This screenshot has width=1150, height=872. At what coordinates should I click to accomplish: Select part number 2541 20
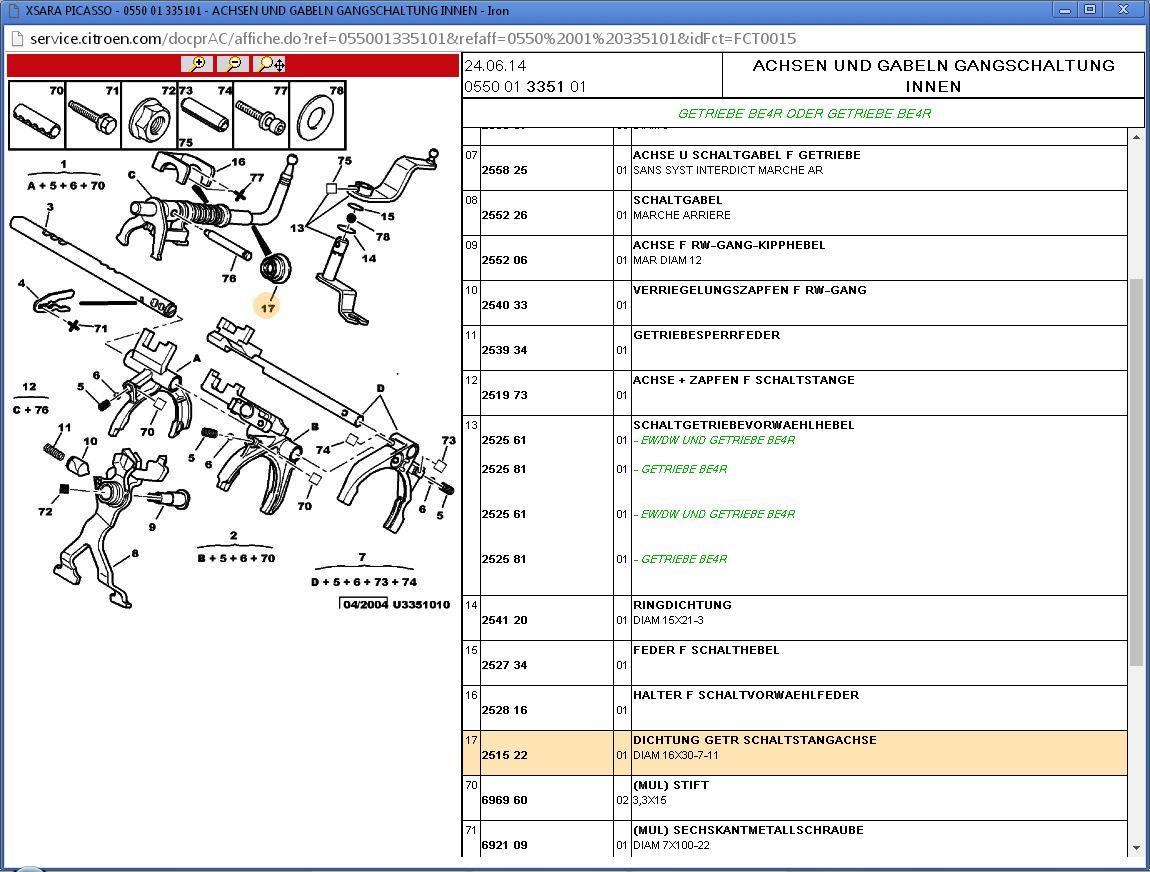click(505, 620)
